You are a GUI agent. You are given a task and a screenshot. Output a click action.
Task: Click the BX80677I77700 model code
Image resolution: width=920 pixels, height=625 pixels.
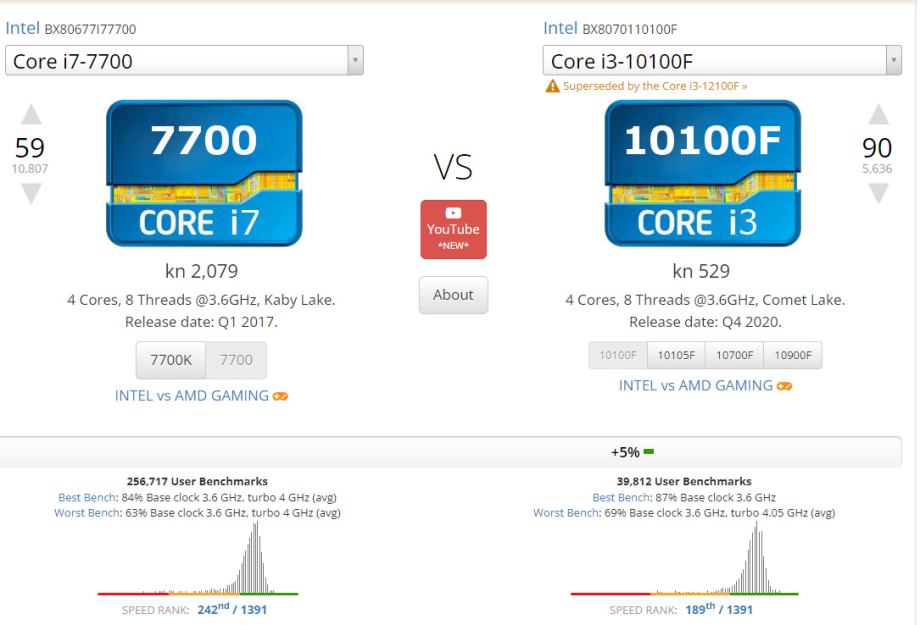point(90,29)
